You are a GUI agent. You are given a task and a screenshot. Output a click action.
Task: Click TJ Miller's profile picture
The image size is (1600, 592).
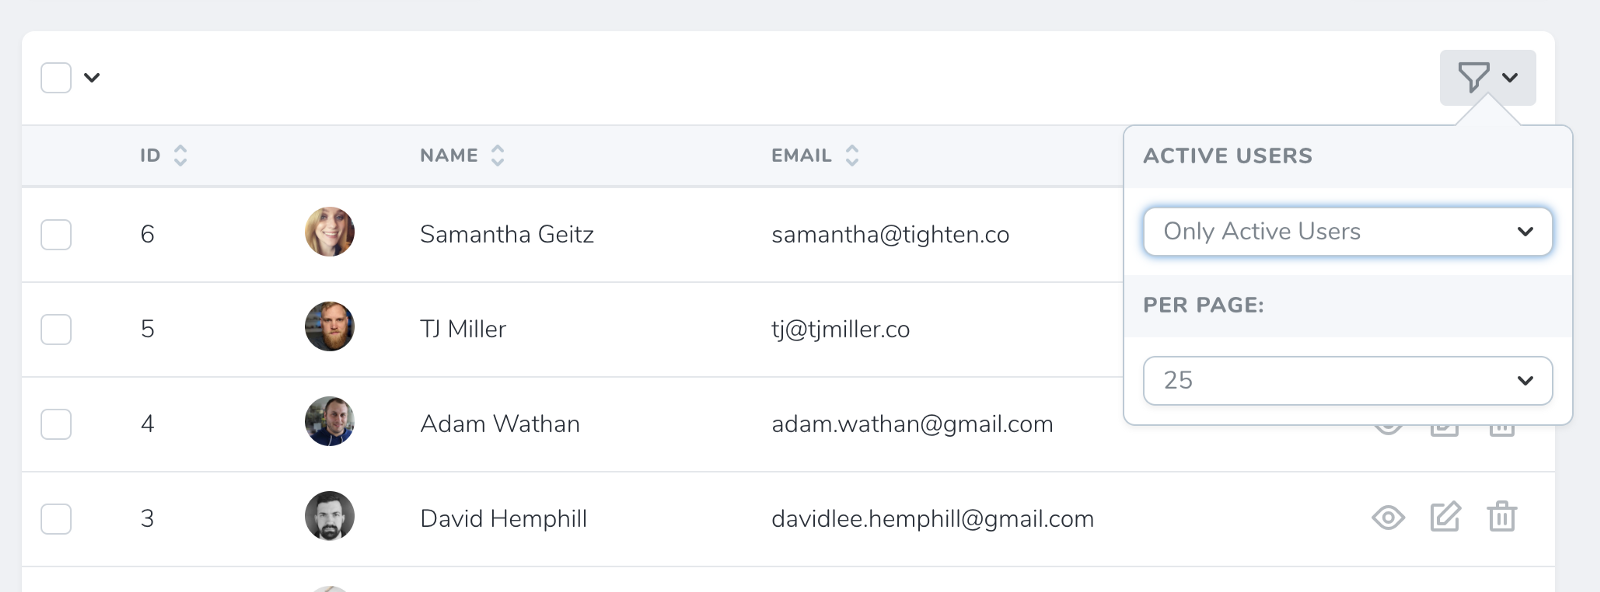pyautogui.click(x=330, y=327)
